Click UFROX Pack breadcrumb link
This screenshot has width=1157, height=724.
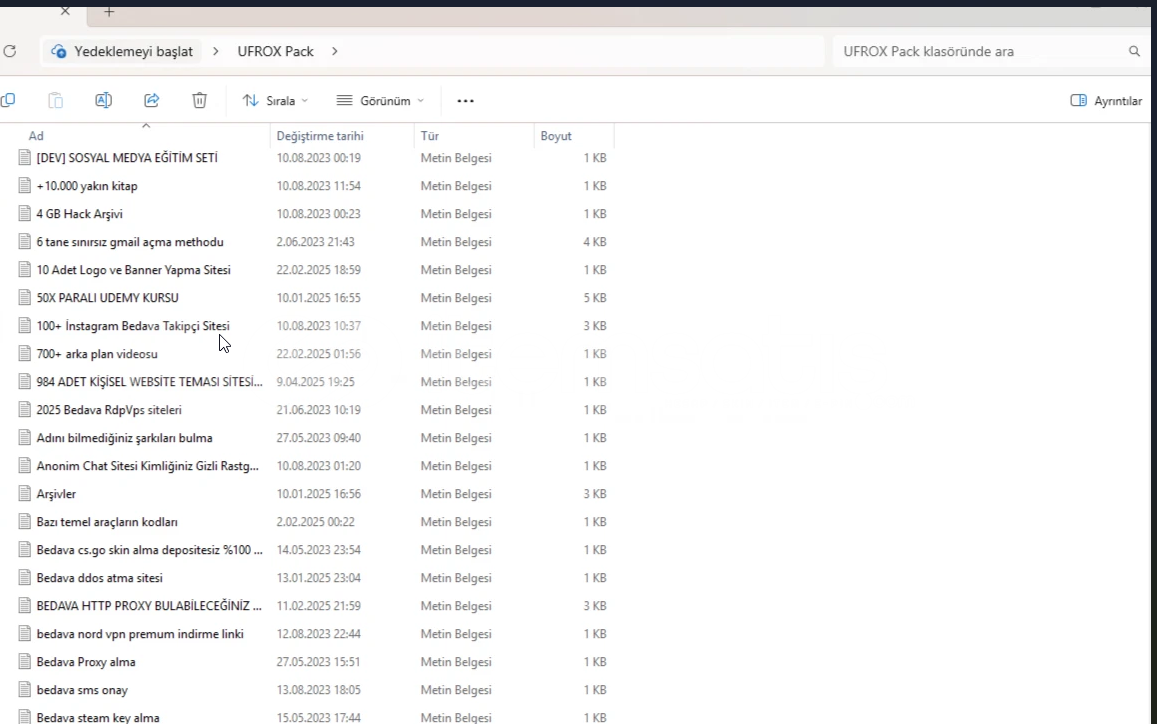click(x=275, y=51)
